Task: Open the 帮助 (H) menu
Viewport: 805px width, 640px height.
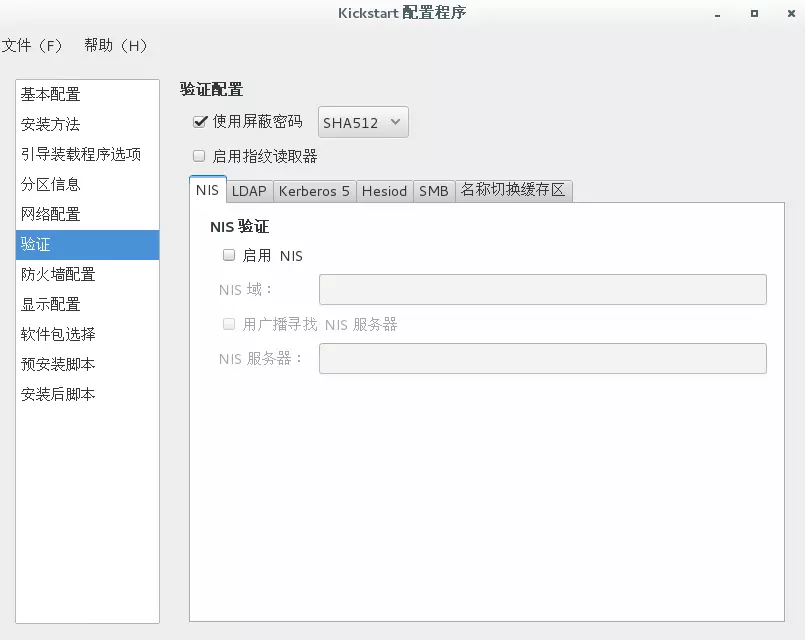Action: 115,46
